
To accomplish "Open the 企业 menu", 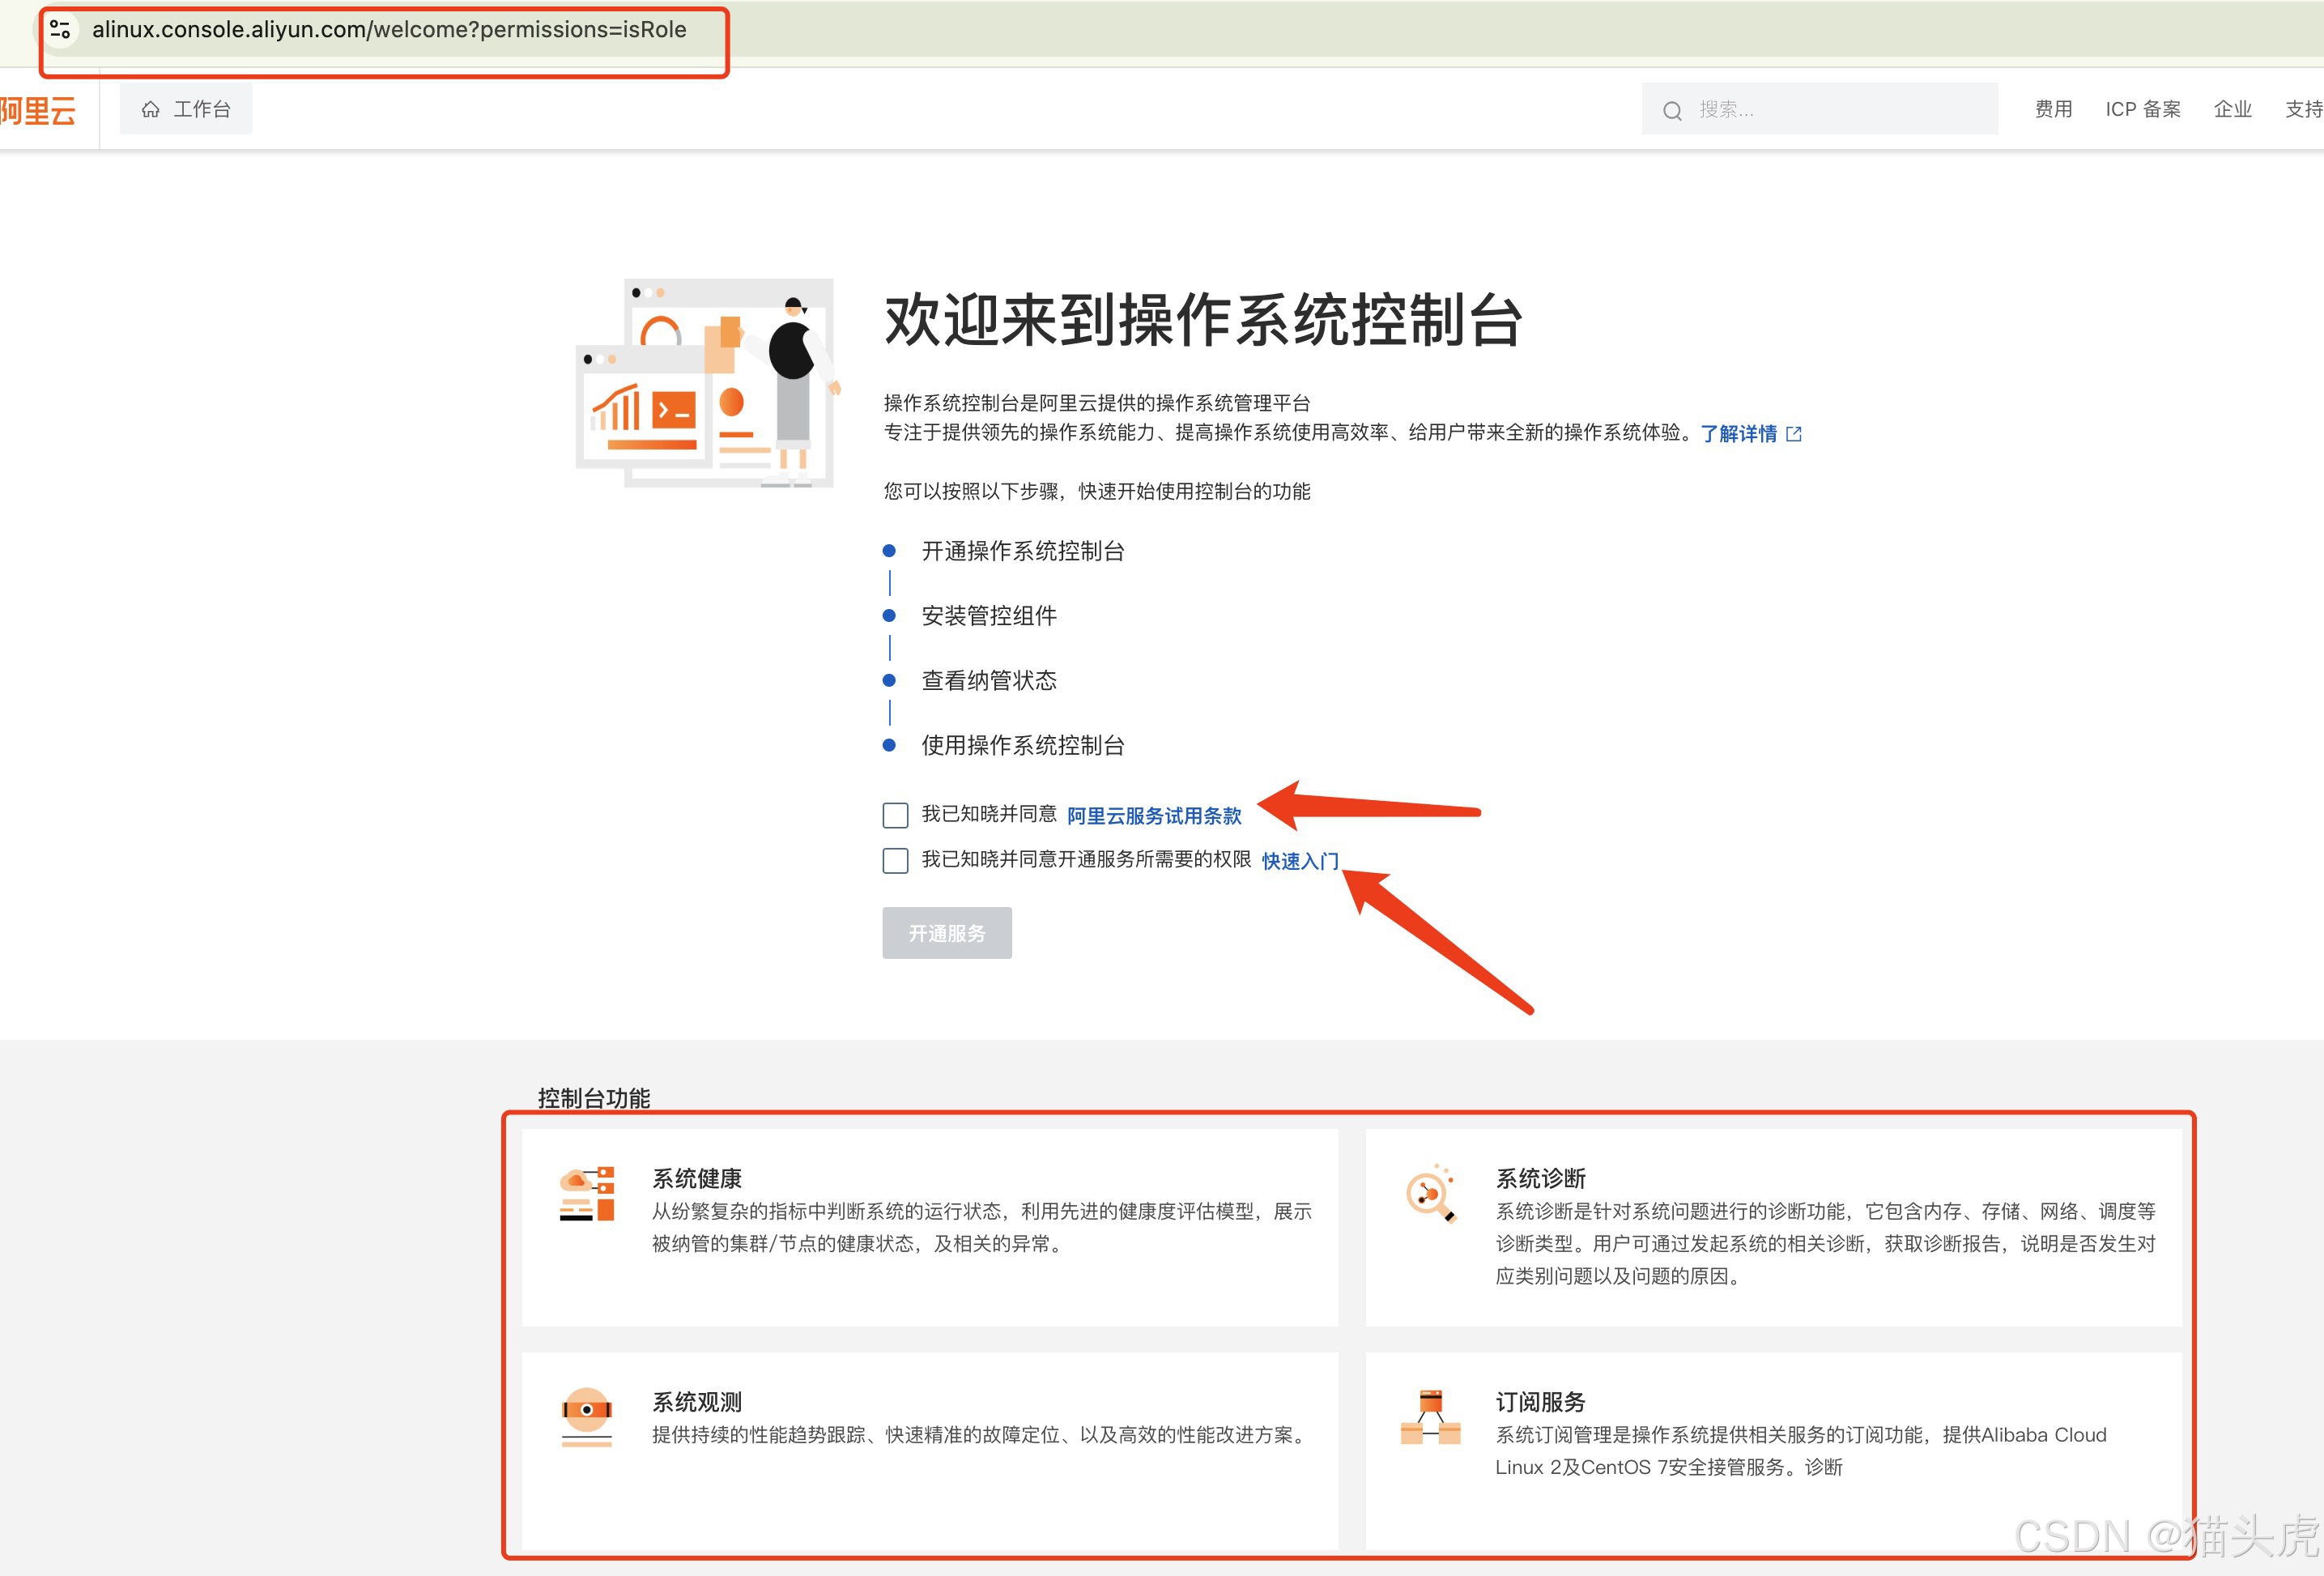I will point(2232,109).
